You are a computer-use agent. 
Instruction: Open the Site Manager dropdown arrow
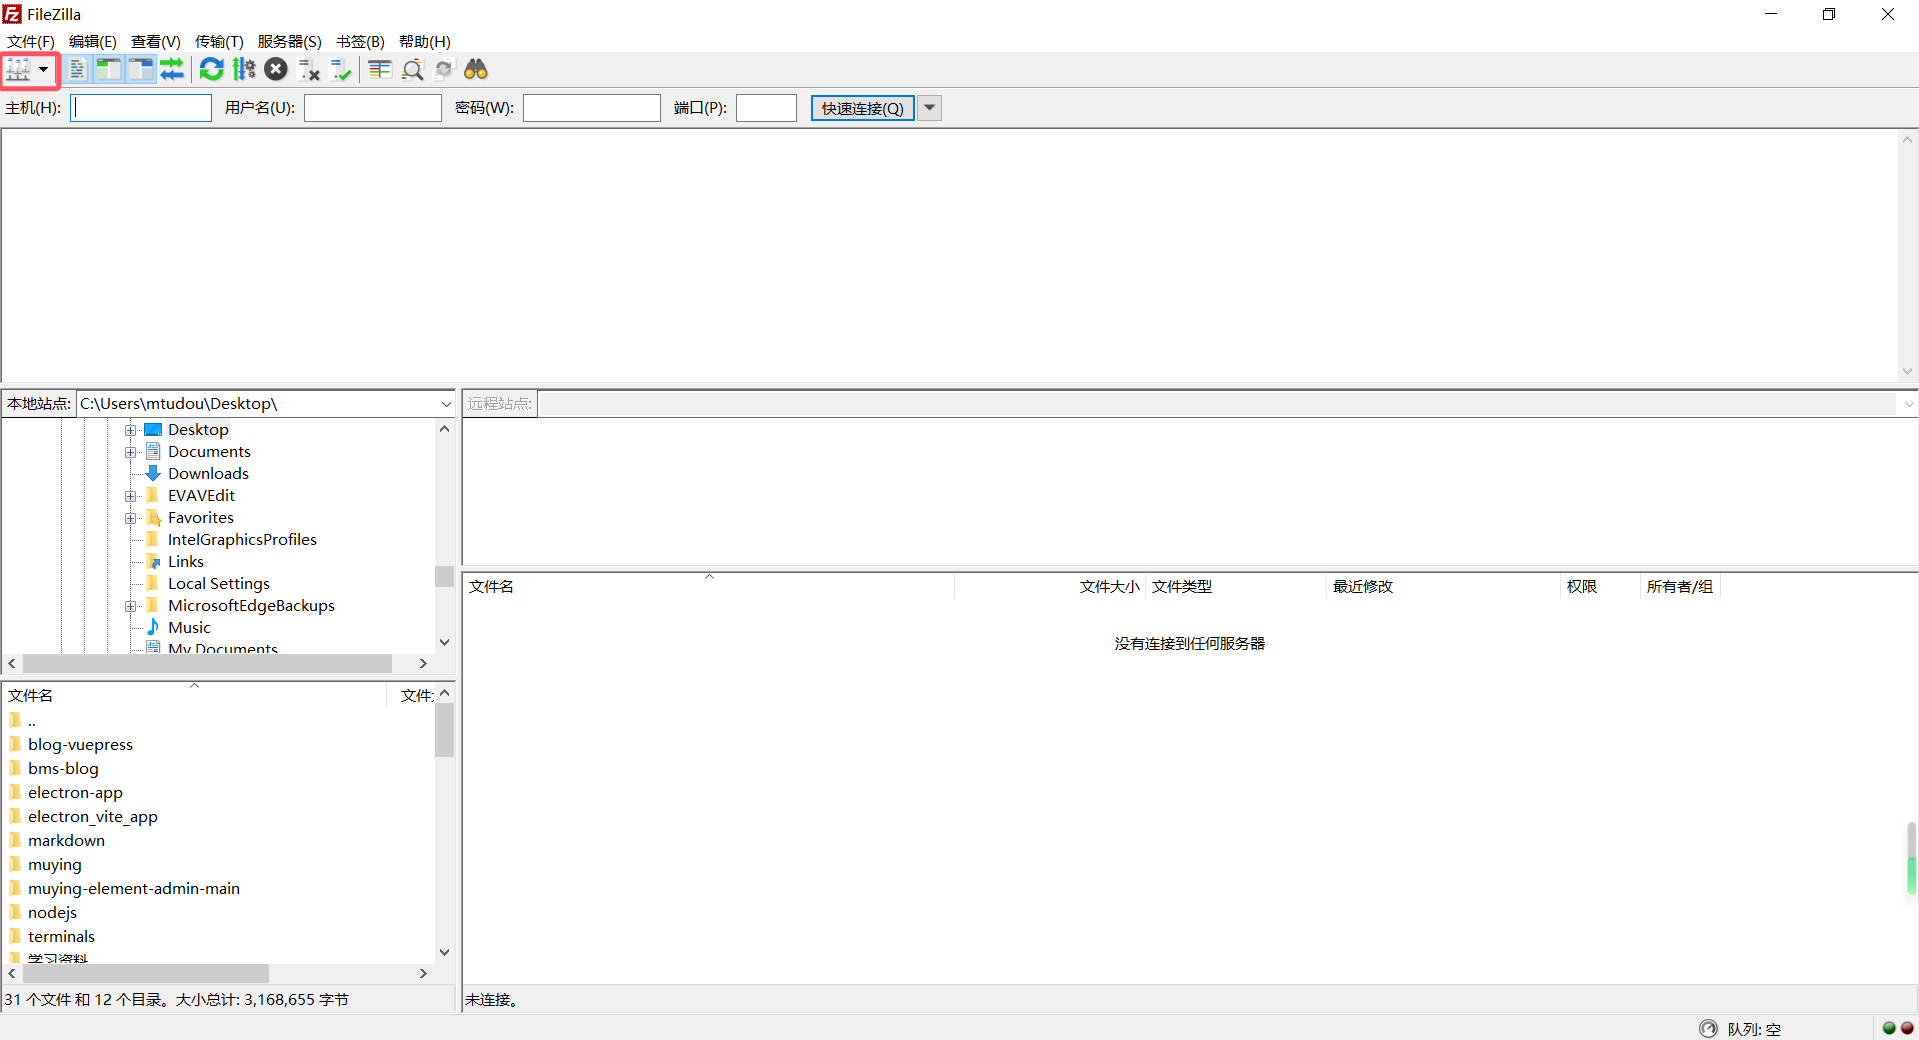tap(44, 69)
